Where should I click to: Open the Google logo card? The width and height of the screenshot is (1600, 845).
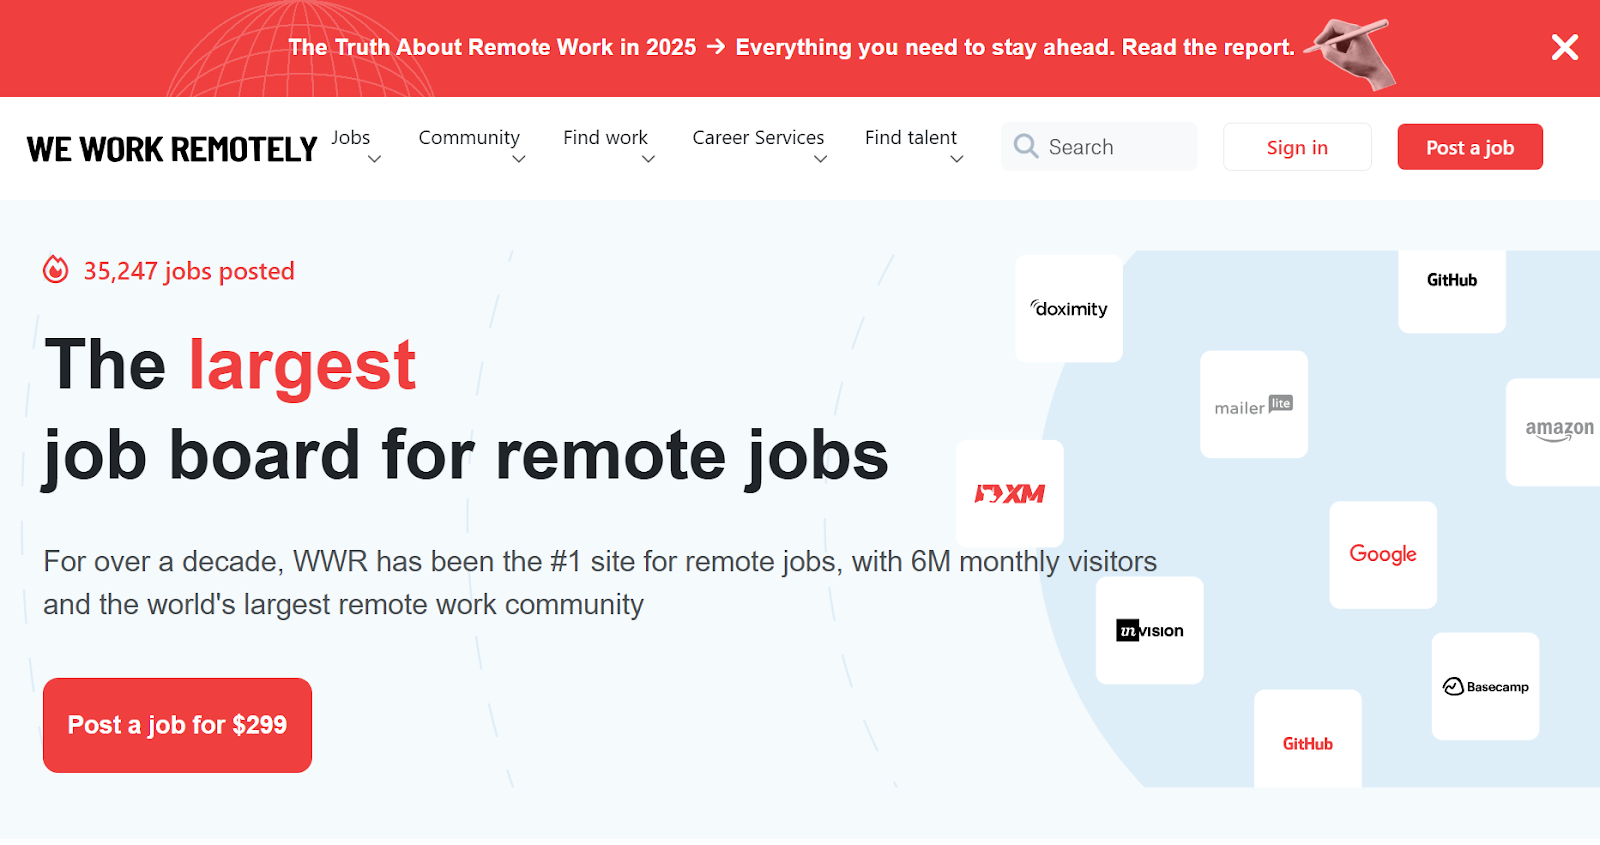click(x=1383, y=555)
